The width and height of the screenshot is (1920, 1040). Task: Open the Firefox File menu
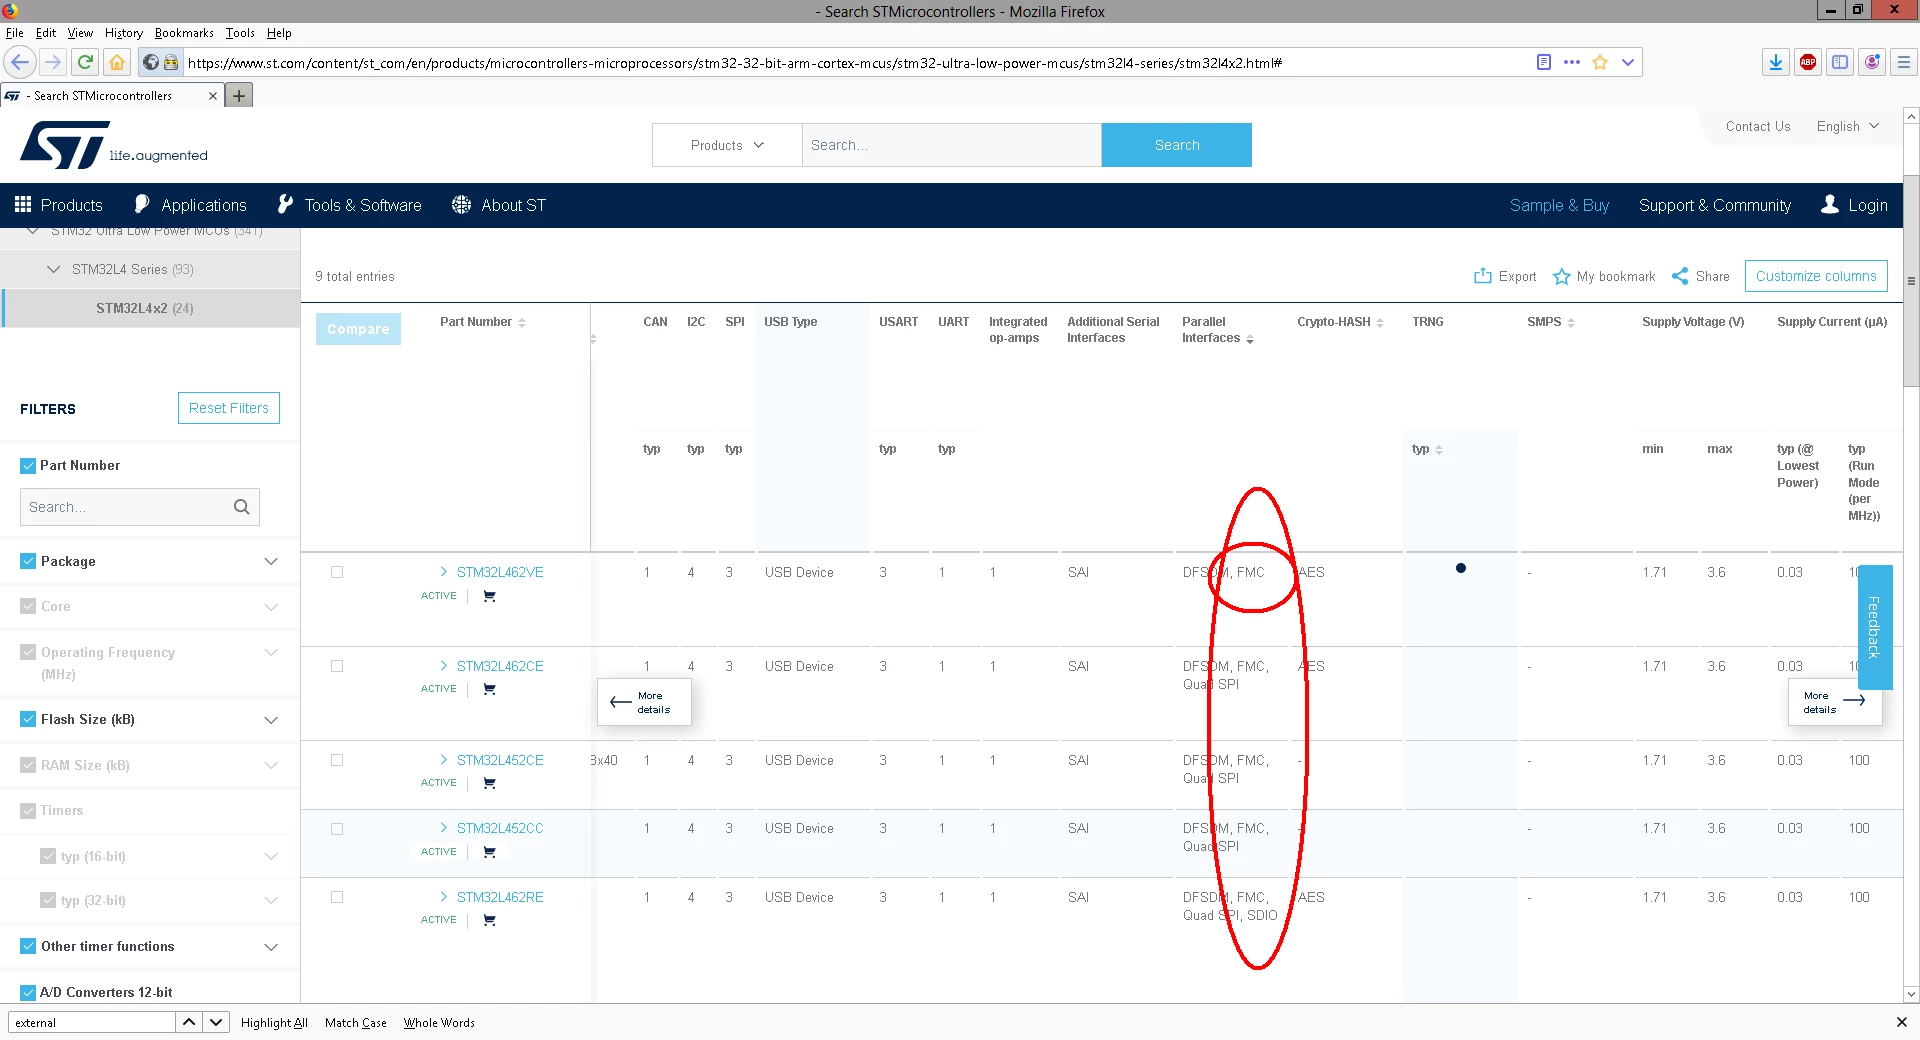[x=14, y=33]
